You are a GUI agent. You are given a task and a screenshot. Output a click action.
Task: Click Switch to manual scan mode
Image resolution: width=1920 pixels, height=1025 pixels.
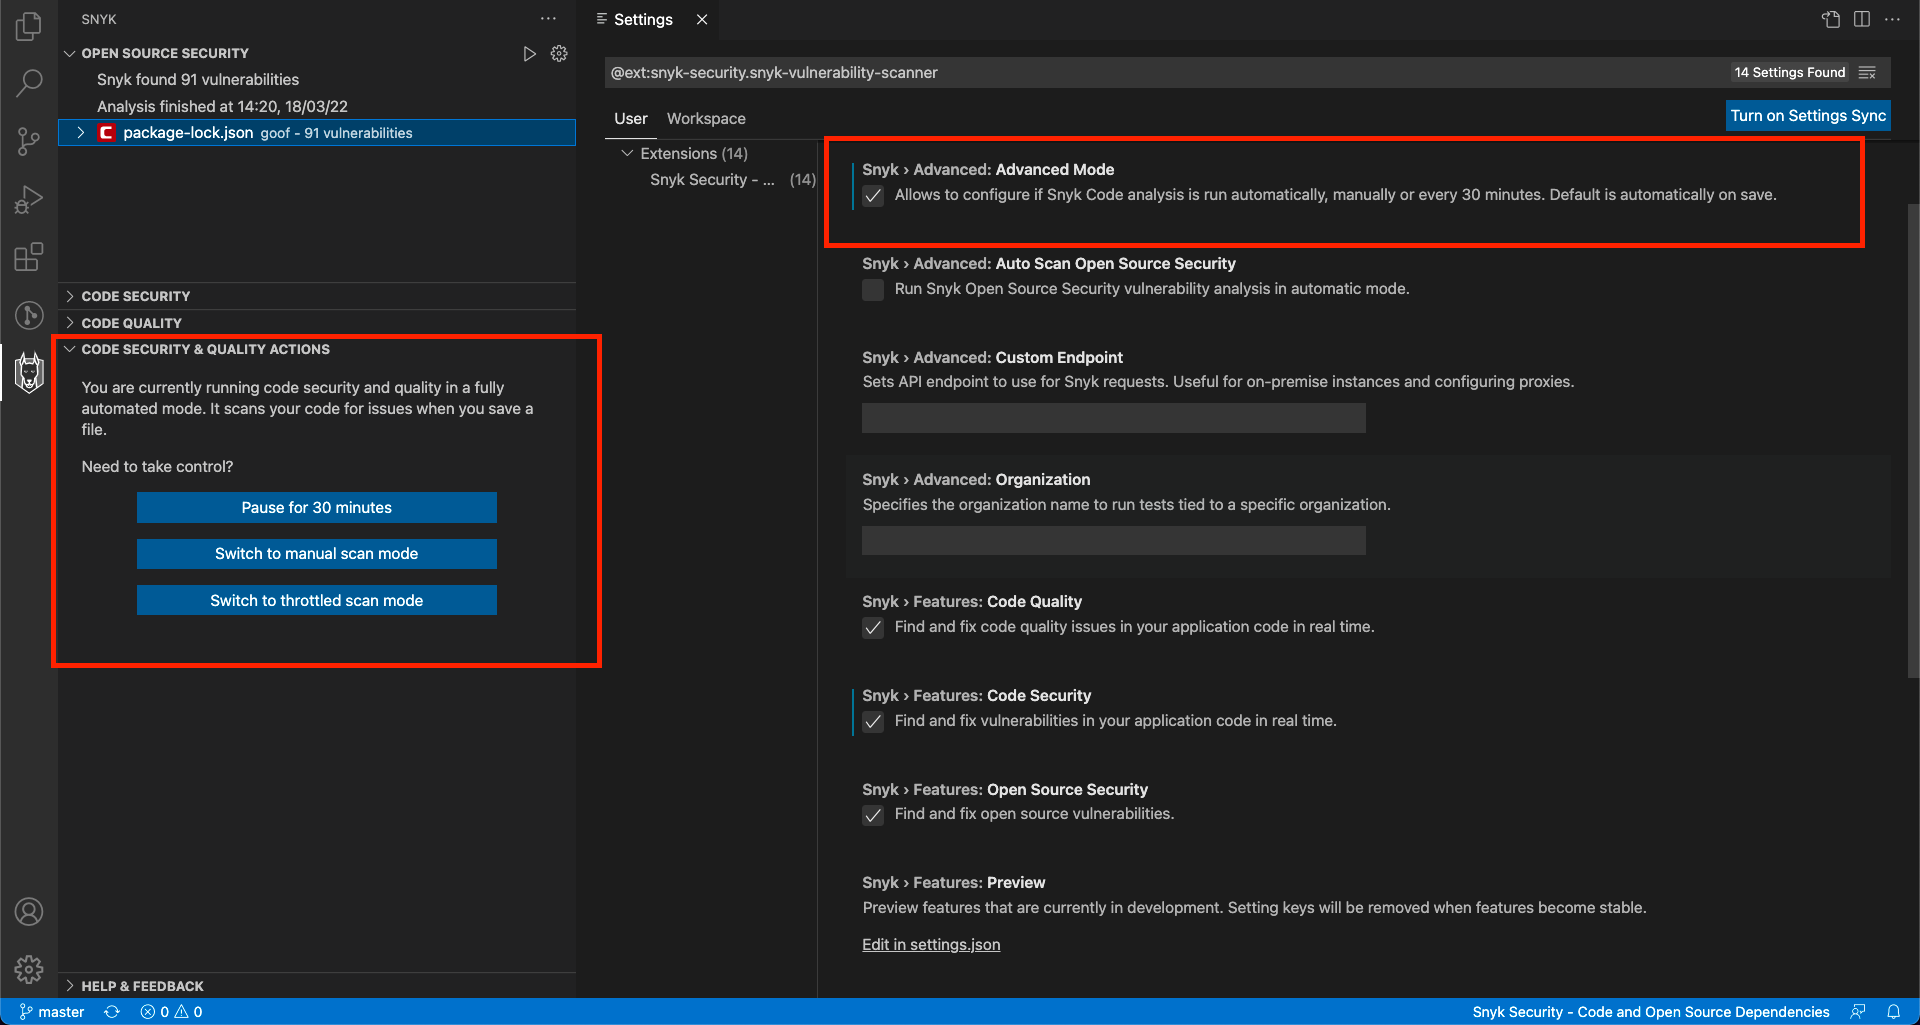click(317, 554)
